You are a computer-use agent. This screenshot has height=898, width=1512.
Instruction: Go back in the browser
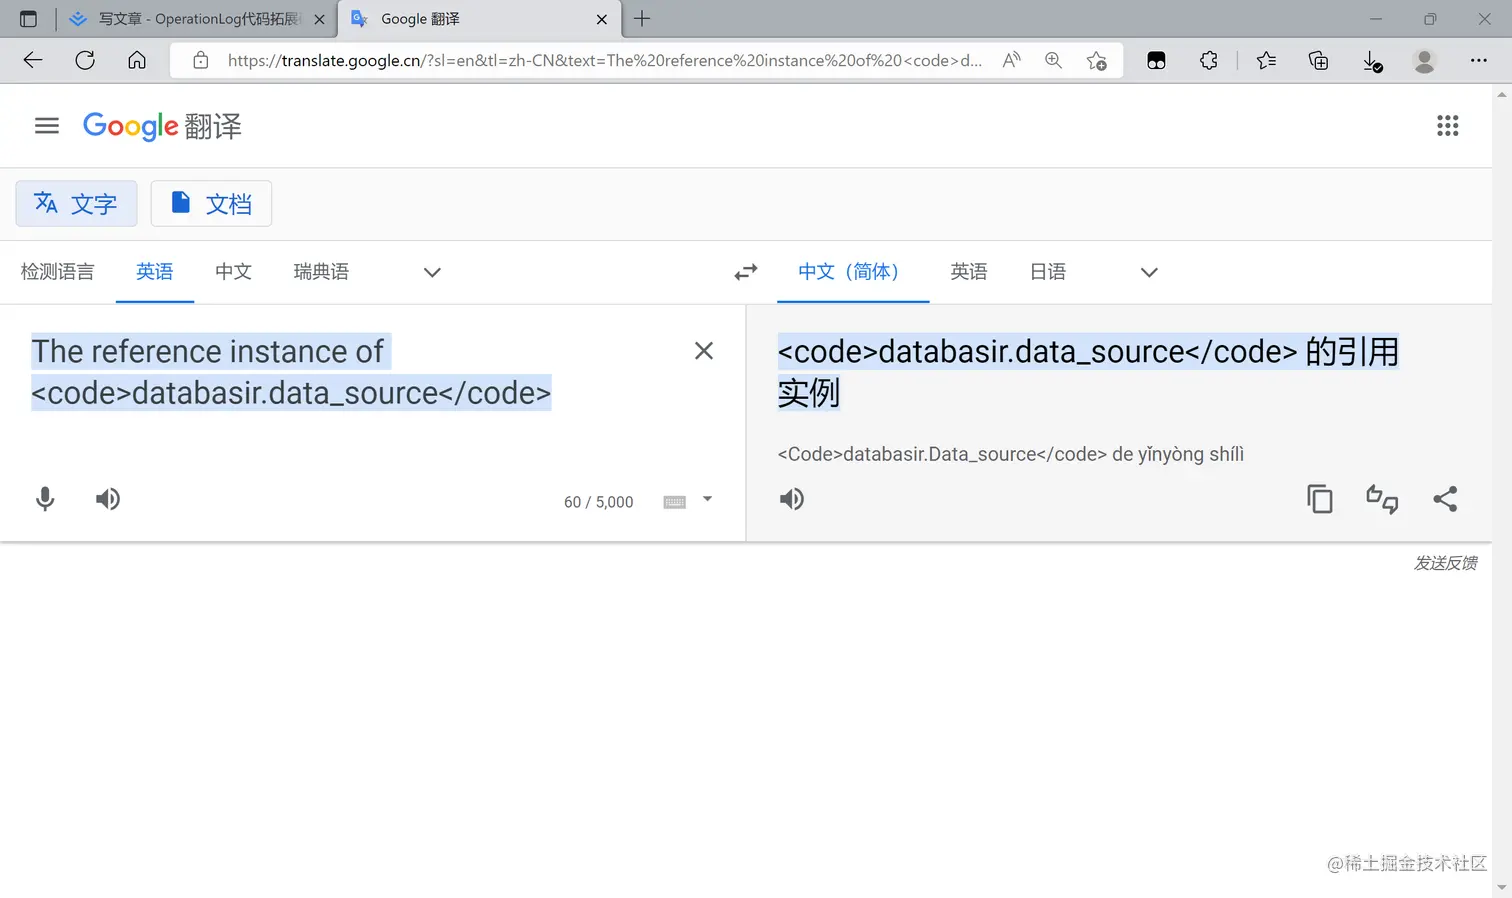click(33, 60)
